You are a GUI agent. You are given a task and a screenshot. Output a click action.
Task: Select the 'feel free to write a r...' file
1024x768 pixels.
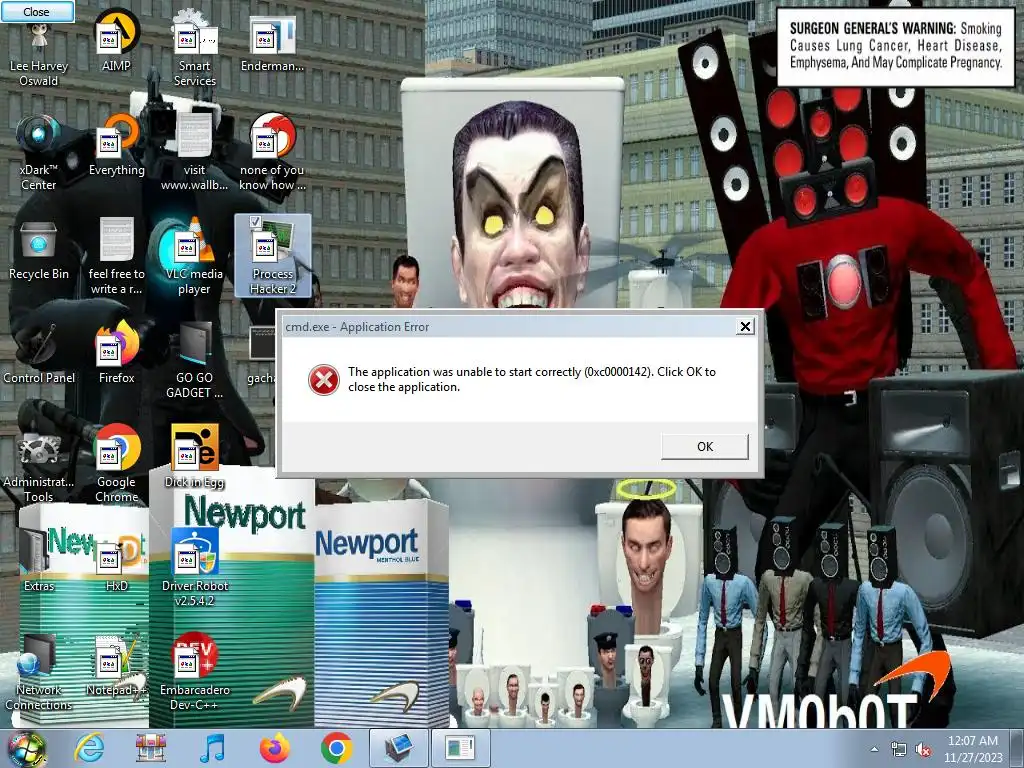click(x=116, y=256)
